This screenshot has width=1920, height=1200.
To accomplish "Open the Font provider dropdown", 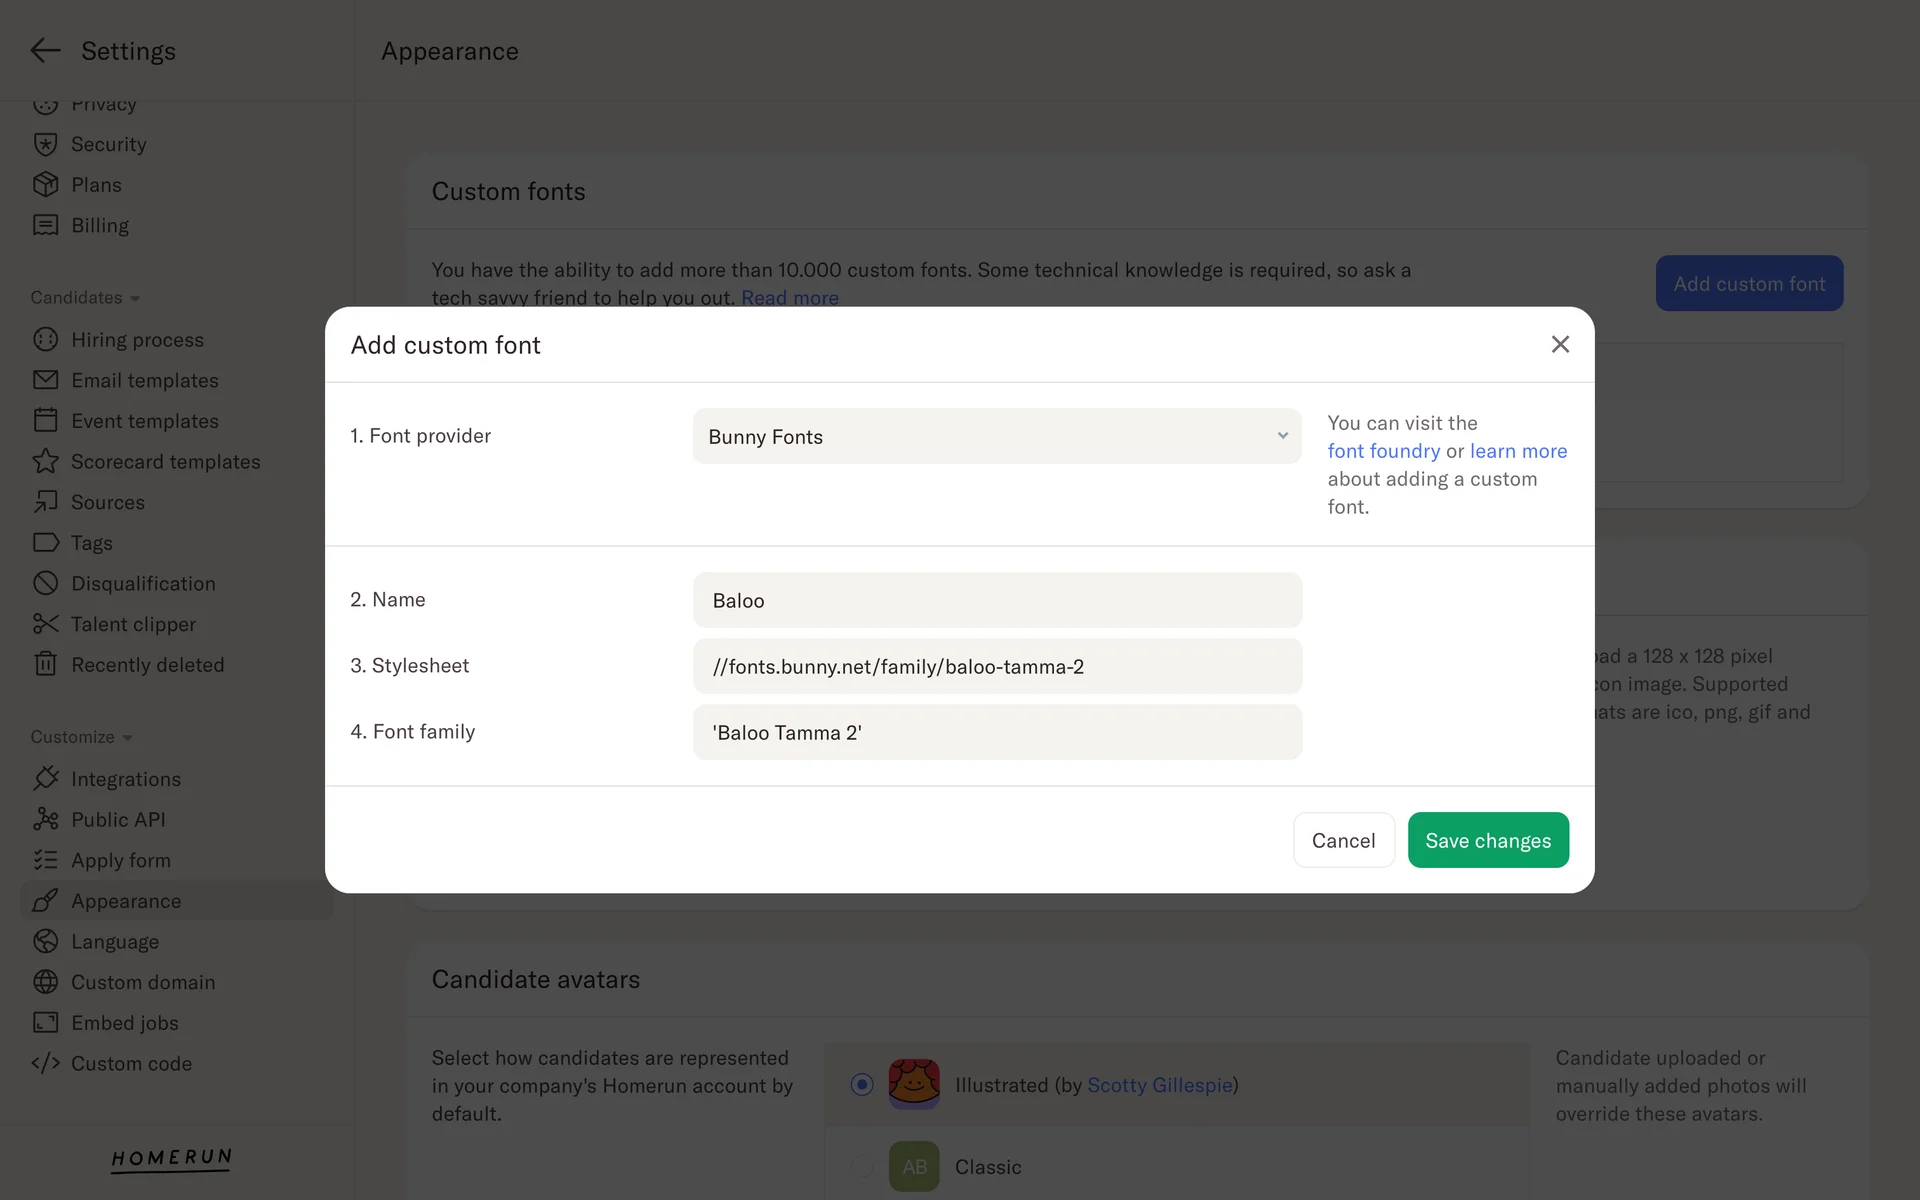I will (x=996, y=436).
